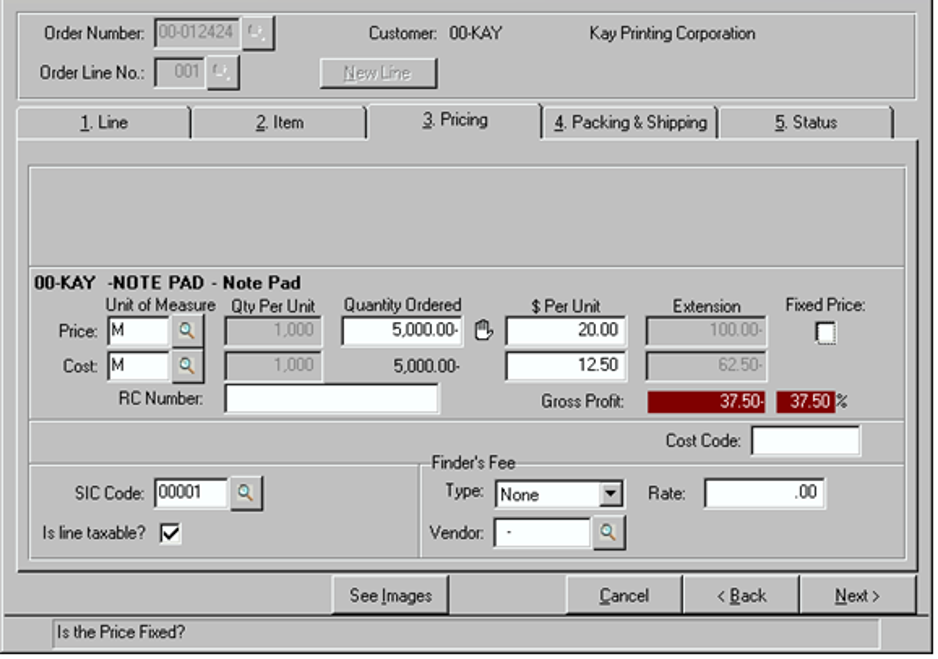The height and width of the screenshot is (659, 938).
Task: Click the Cost unit of measure field
Action: pyautogui.click(x=139, y=365)
